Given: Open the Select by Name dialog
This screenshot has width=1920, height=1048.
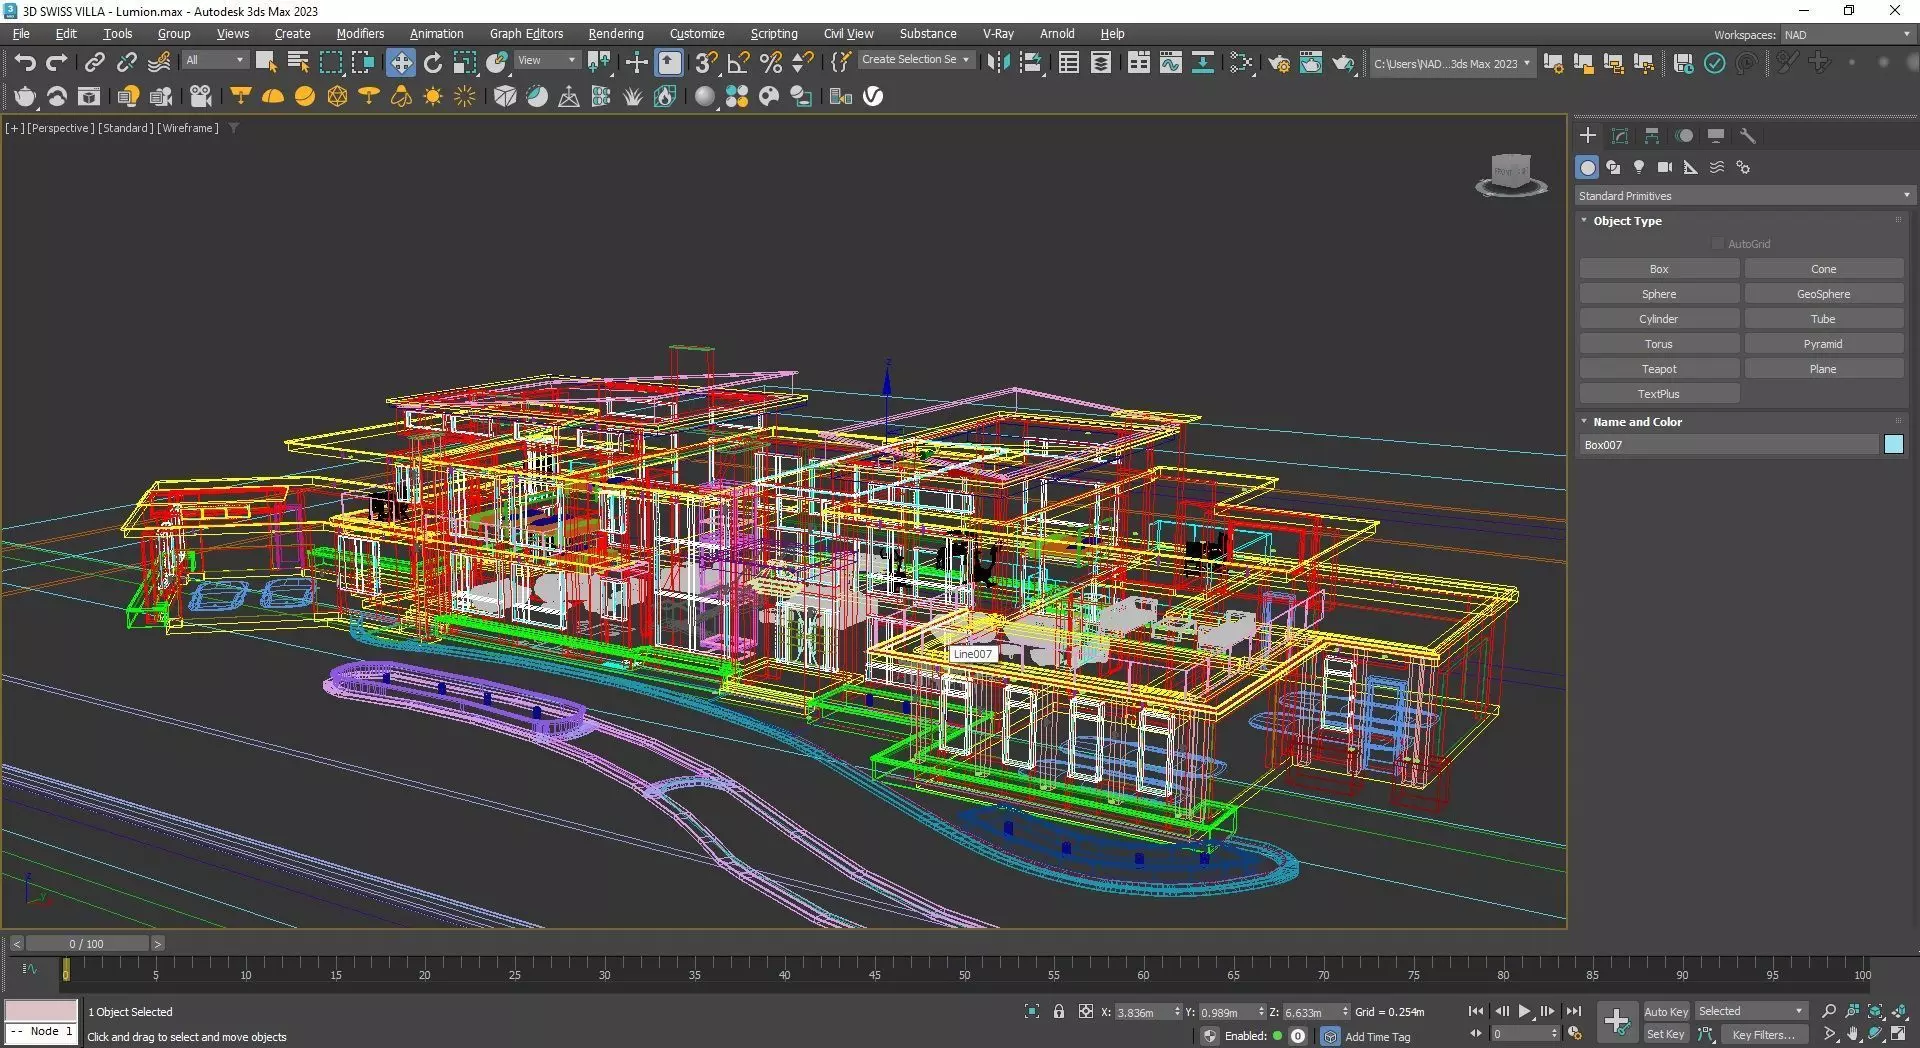Looking at the screenshot, I should pos(298,63).
